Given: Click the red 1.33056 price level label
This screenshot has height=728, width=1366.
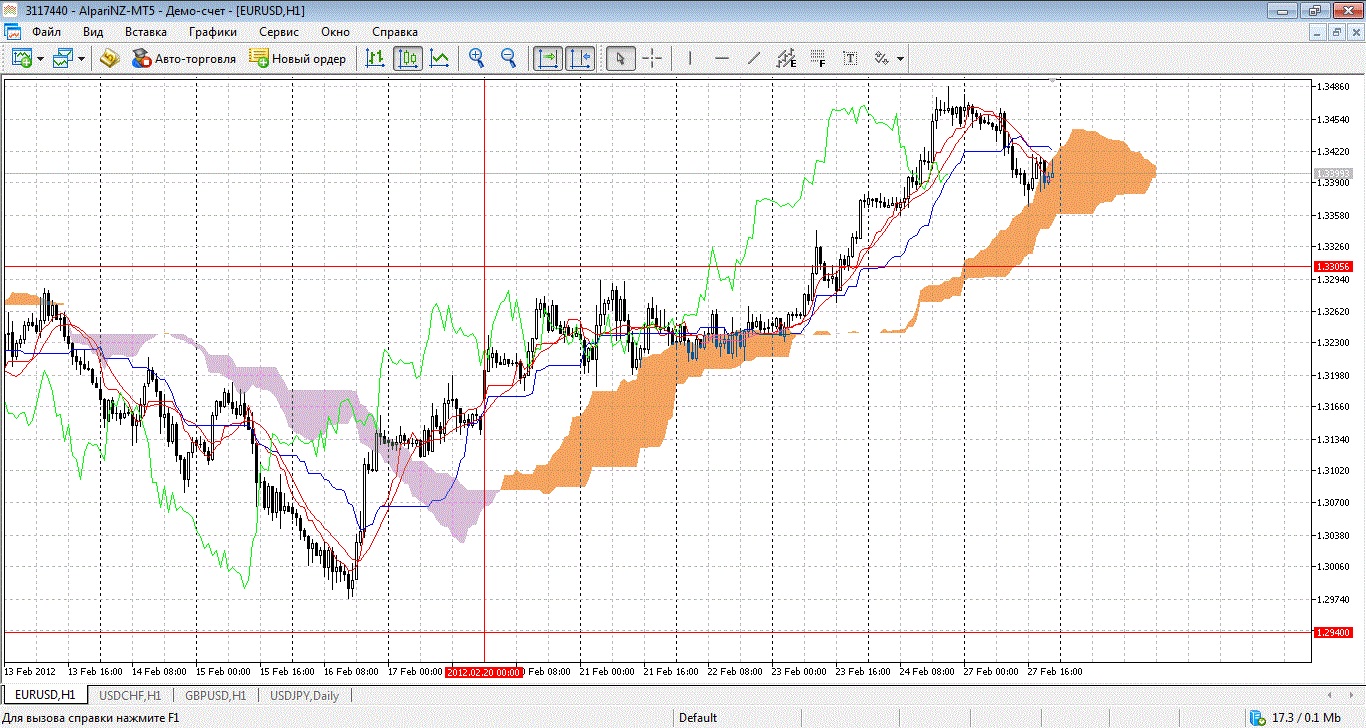Looking at the screenshot, I should [1331, 267].
